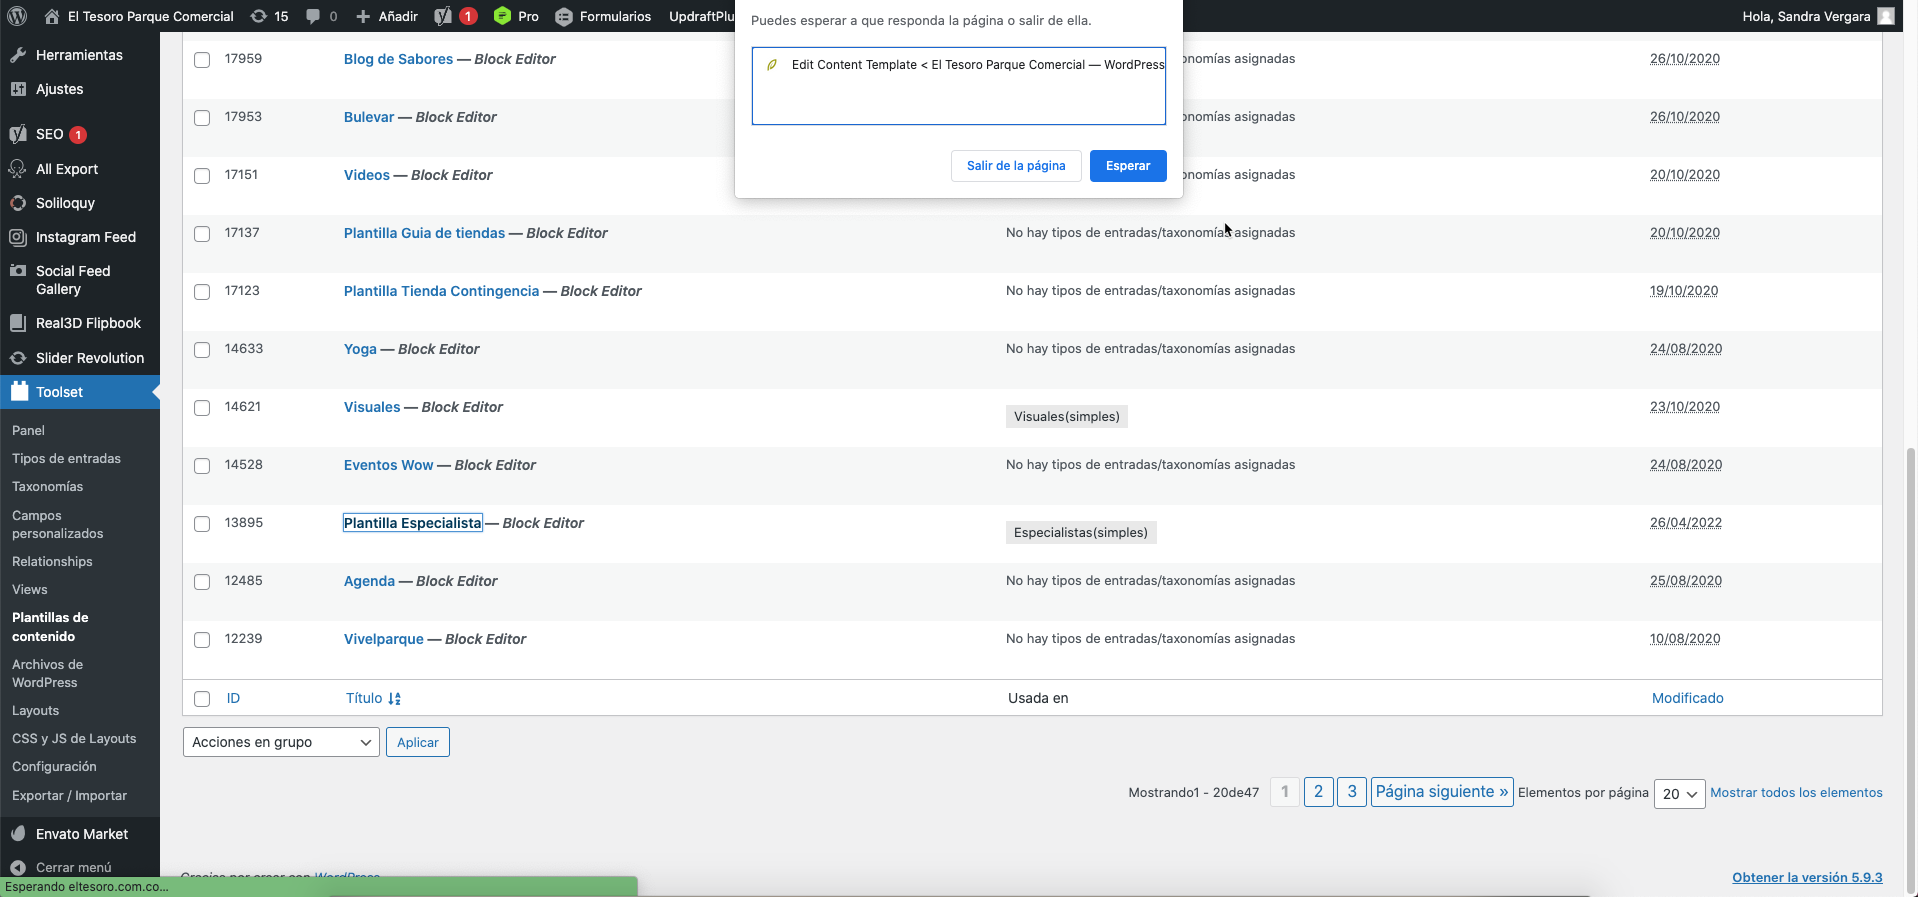Sort by the ID column footer

tap(233, 698)
